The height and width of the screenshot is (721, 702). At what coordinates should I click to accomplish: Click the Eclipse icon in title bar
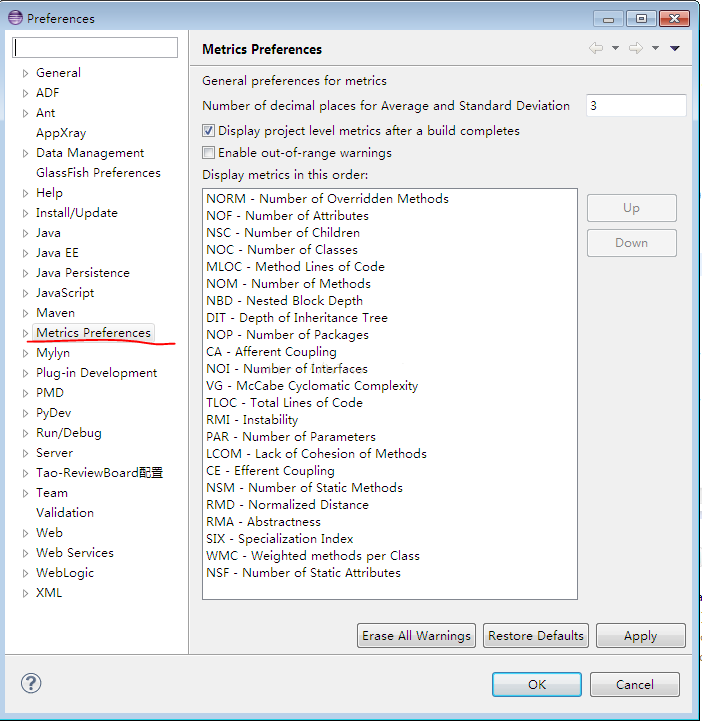pos(15,18)
